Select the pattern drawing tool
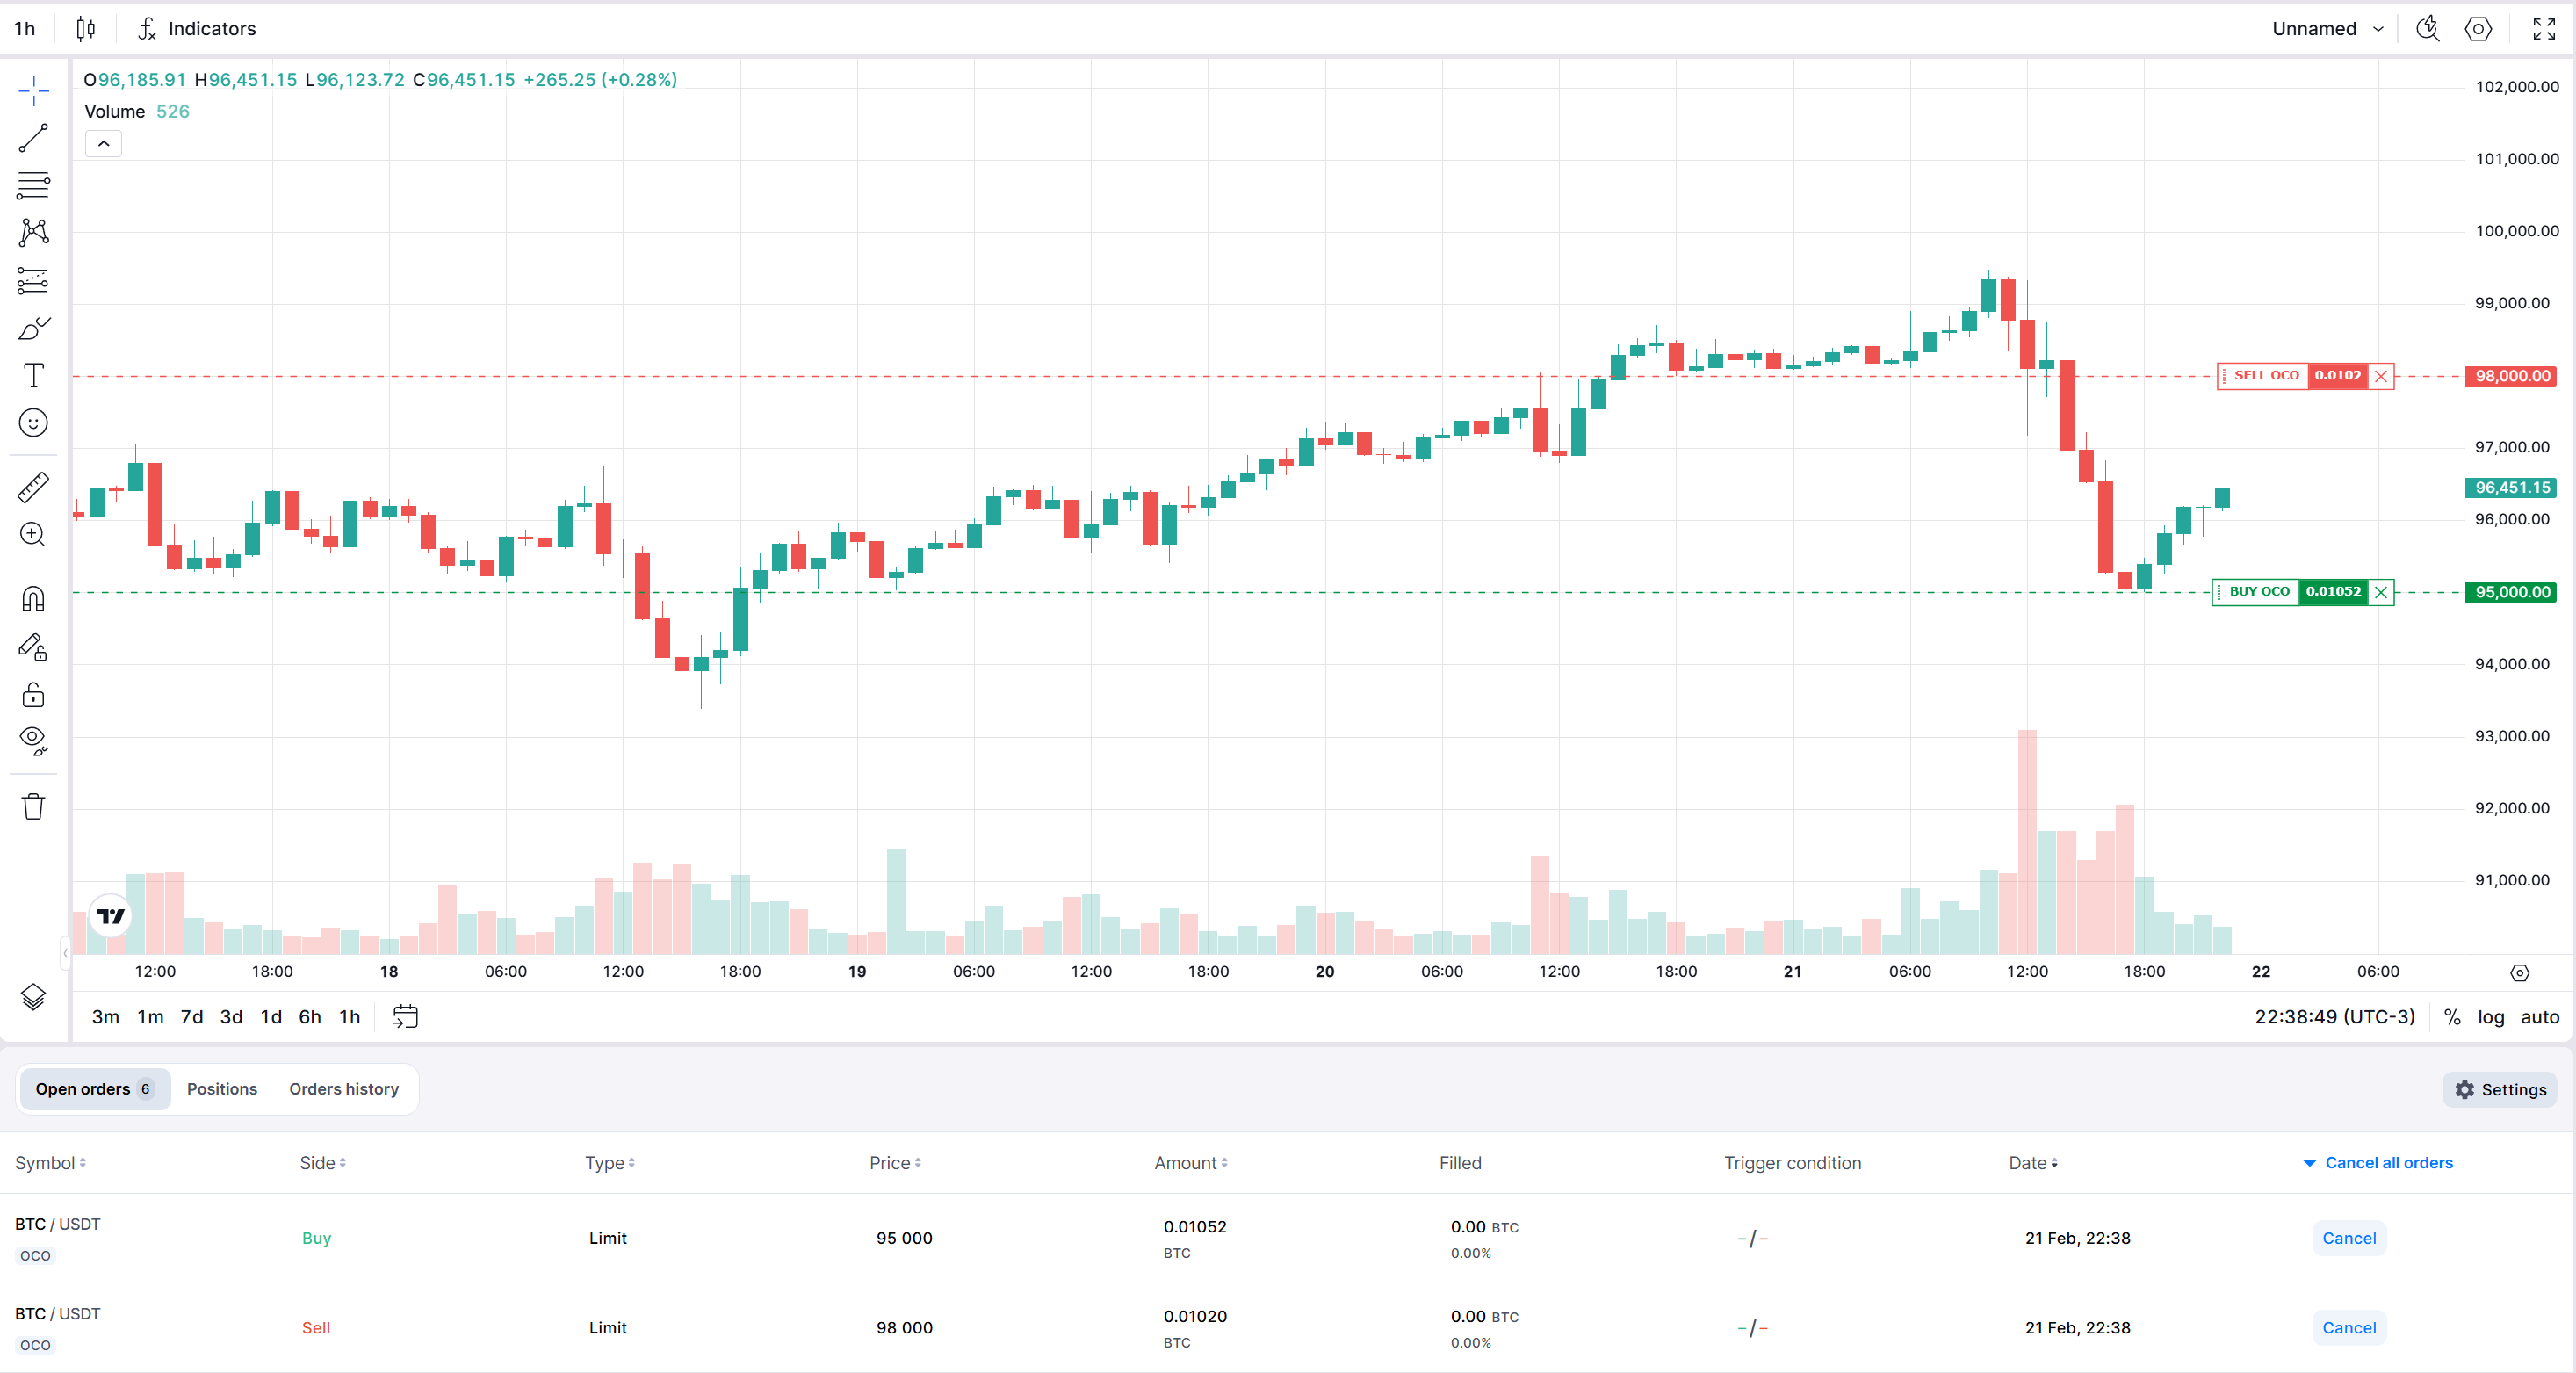The image size is (2576, 1373). tap(33, 232)
